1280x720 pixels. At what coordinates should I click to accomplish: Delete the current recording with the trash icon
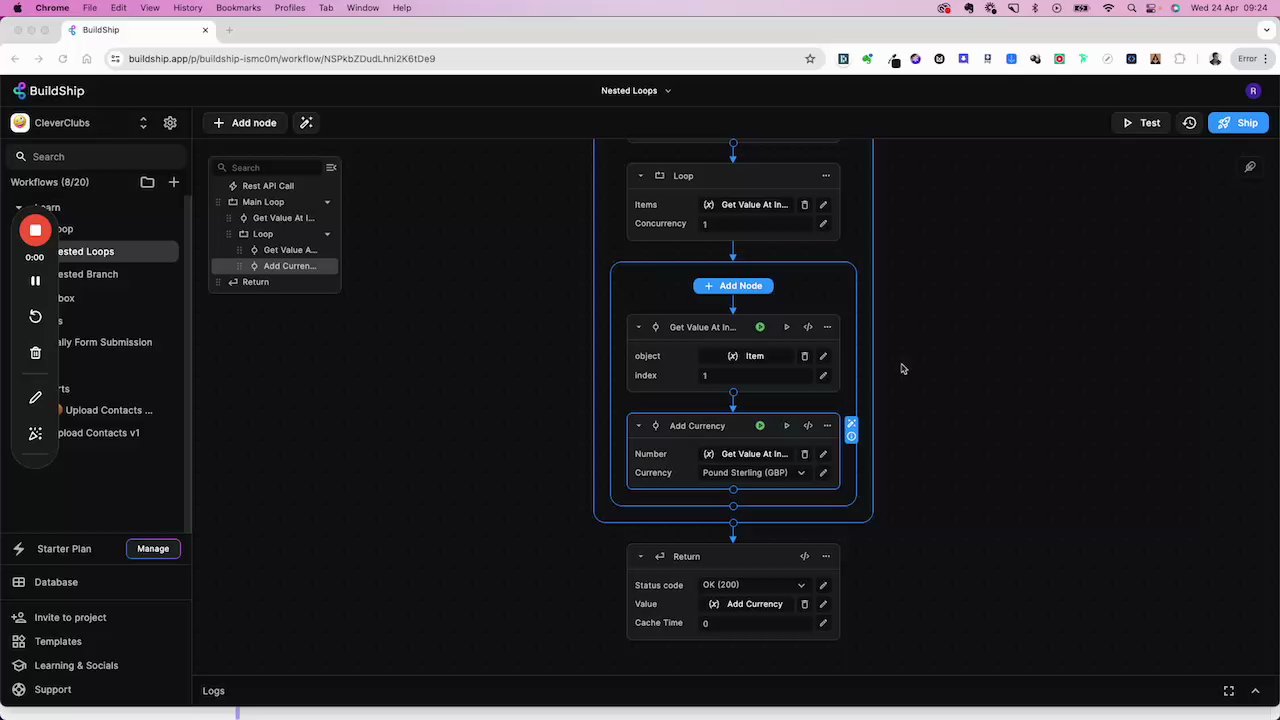pyautogui.click(x=35, y=353)
